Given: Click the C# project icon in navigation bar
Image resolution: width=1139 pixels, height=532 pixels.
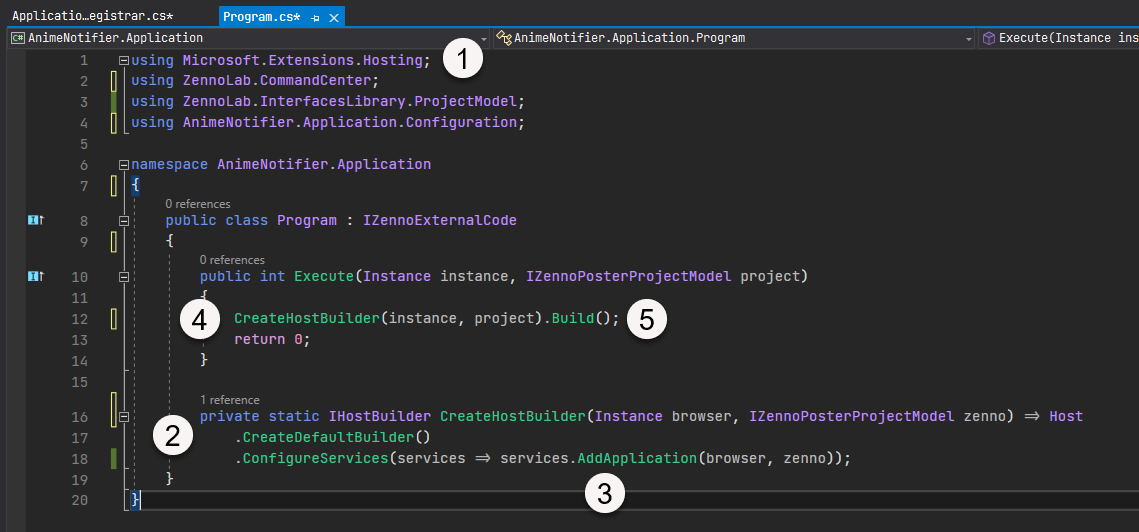Looking at the screenshot, I should (17, 38).
